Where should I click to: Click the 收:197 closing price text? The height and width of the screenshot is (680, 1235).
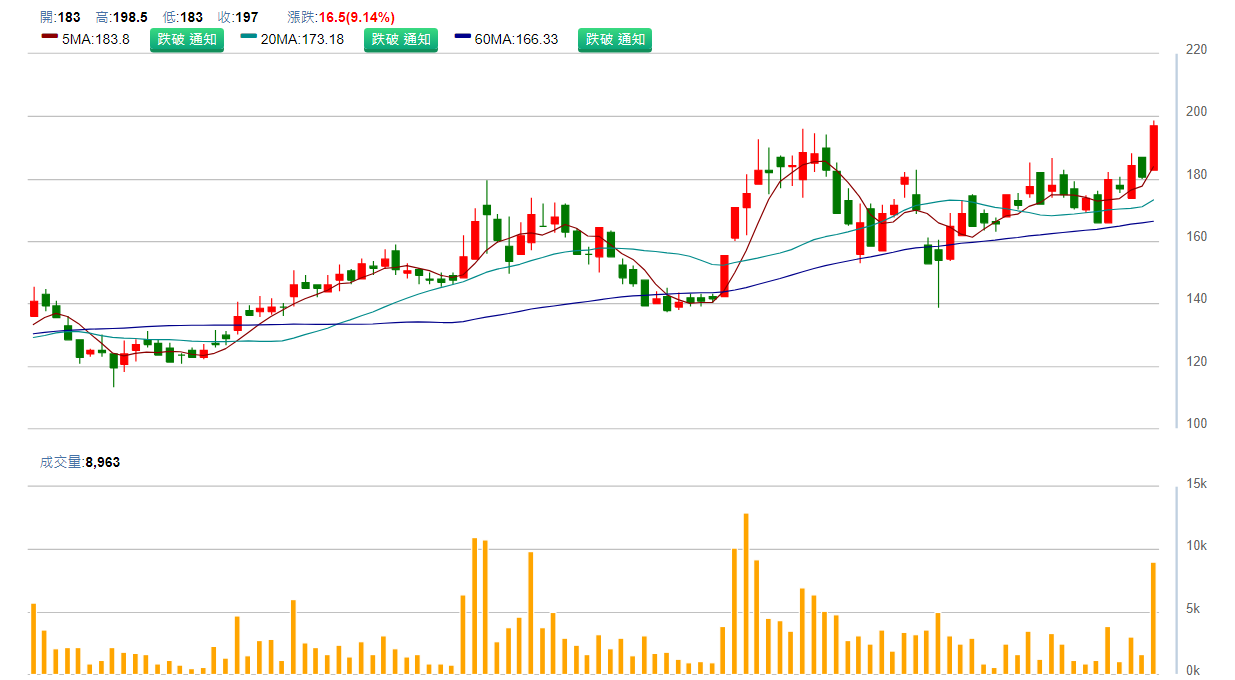tap(238, 17)
